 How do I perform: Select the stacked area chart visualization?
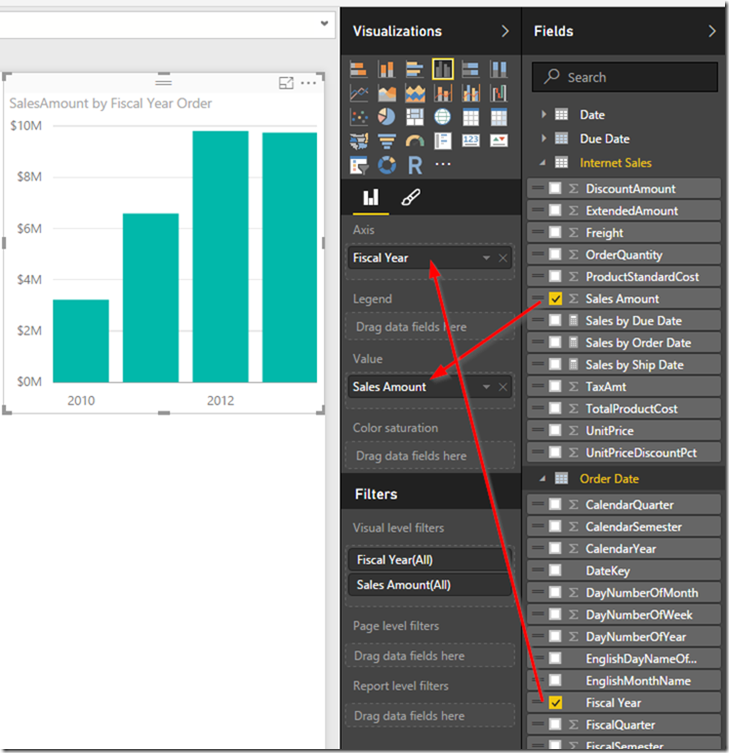click(x=414, y=93)
